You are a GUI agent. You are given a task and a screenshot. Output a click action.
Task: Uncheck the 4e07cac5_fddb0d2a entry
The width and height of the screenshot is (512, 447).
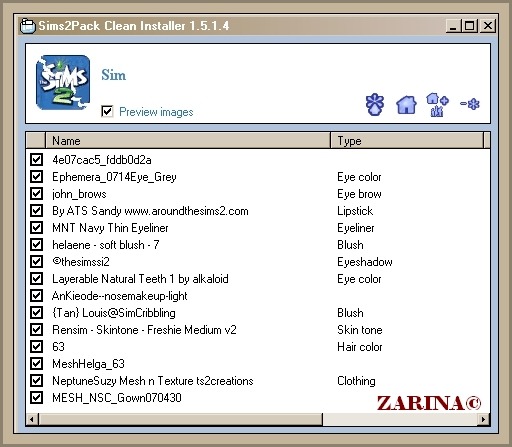(36, 160)
